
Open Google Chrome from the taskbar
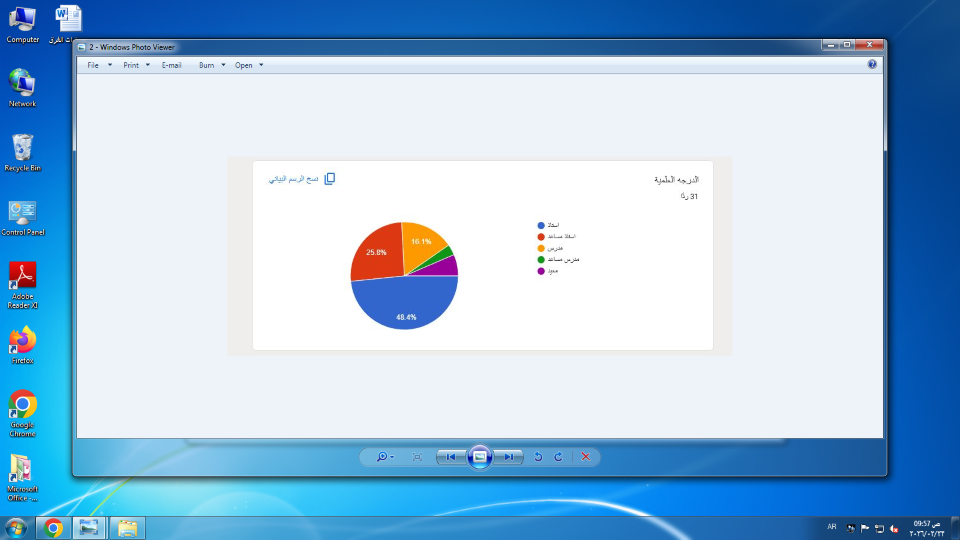point(53,527)
